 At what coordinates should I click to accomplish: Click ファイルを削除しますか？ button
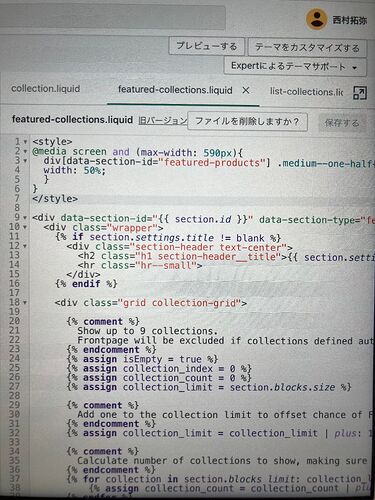247,121
